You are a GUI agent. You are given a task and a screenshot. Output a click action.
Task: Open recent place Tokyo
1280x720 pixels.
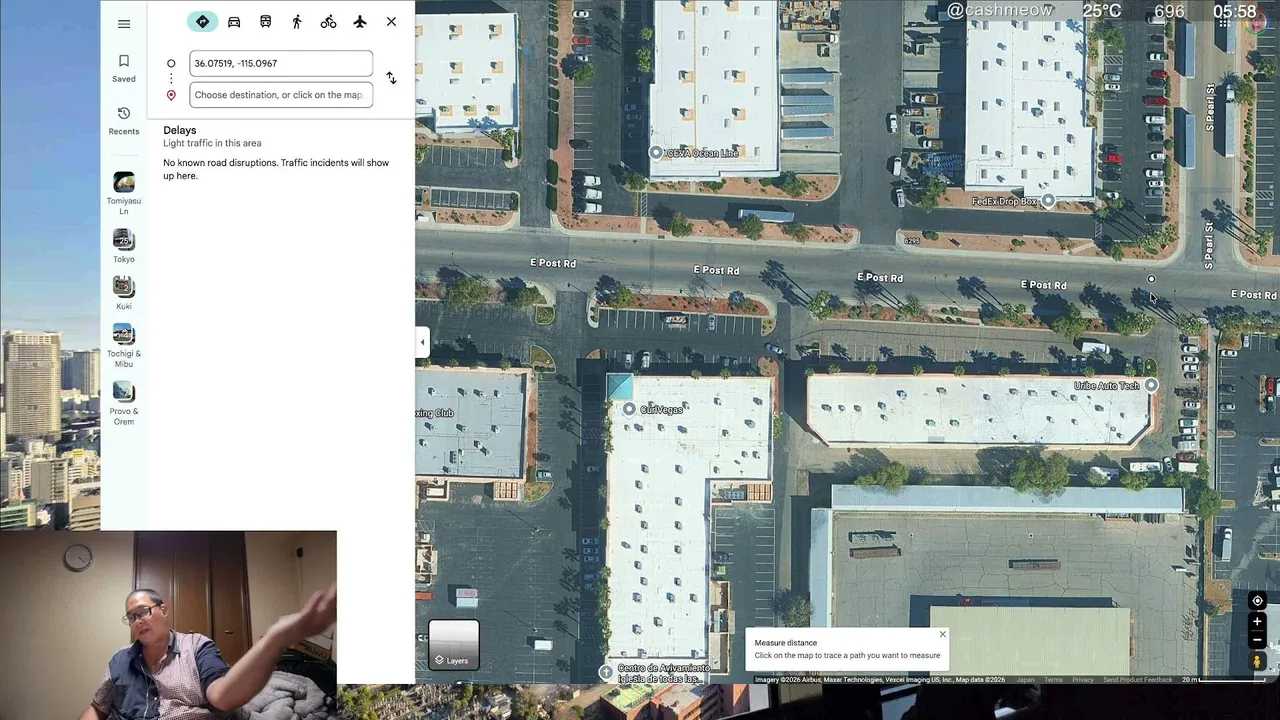point(124,246)
